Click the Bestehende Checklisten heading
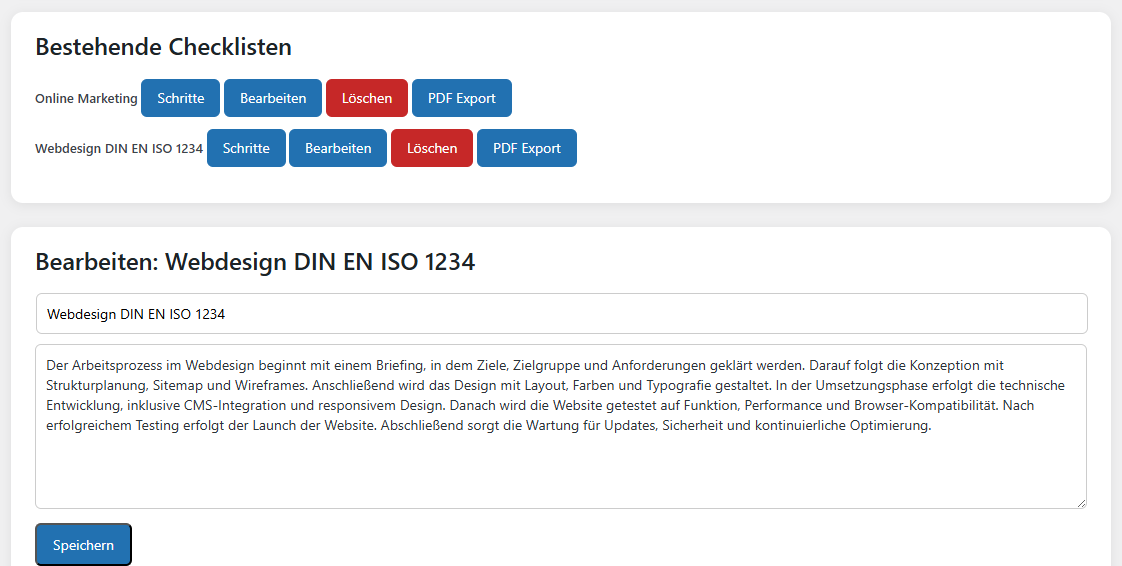The width and height of the screenshot is (1122, 566). pos(163,47)
